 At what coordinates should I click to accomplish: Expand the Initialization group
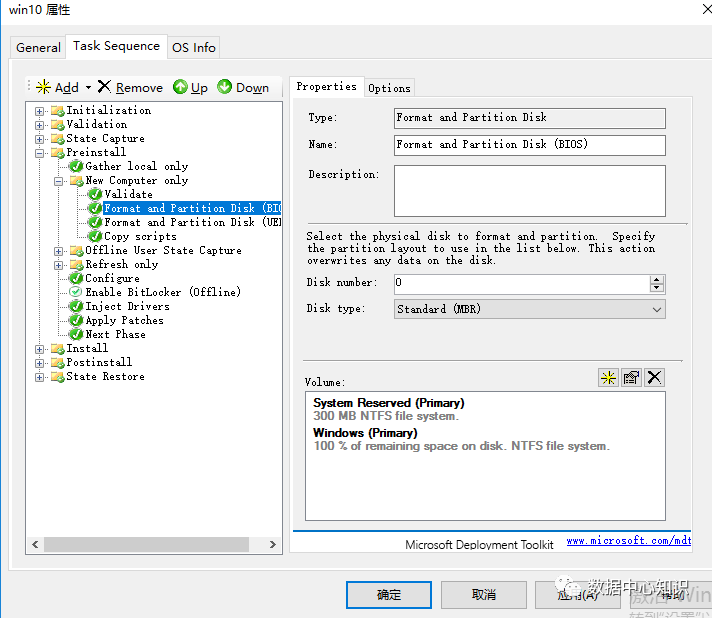(x=40, y=111)
